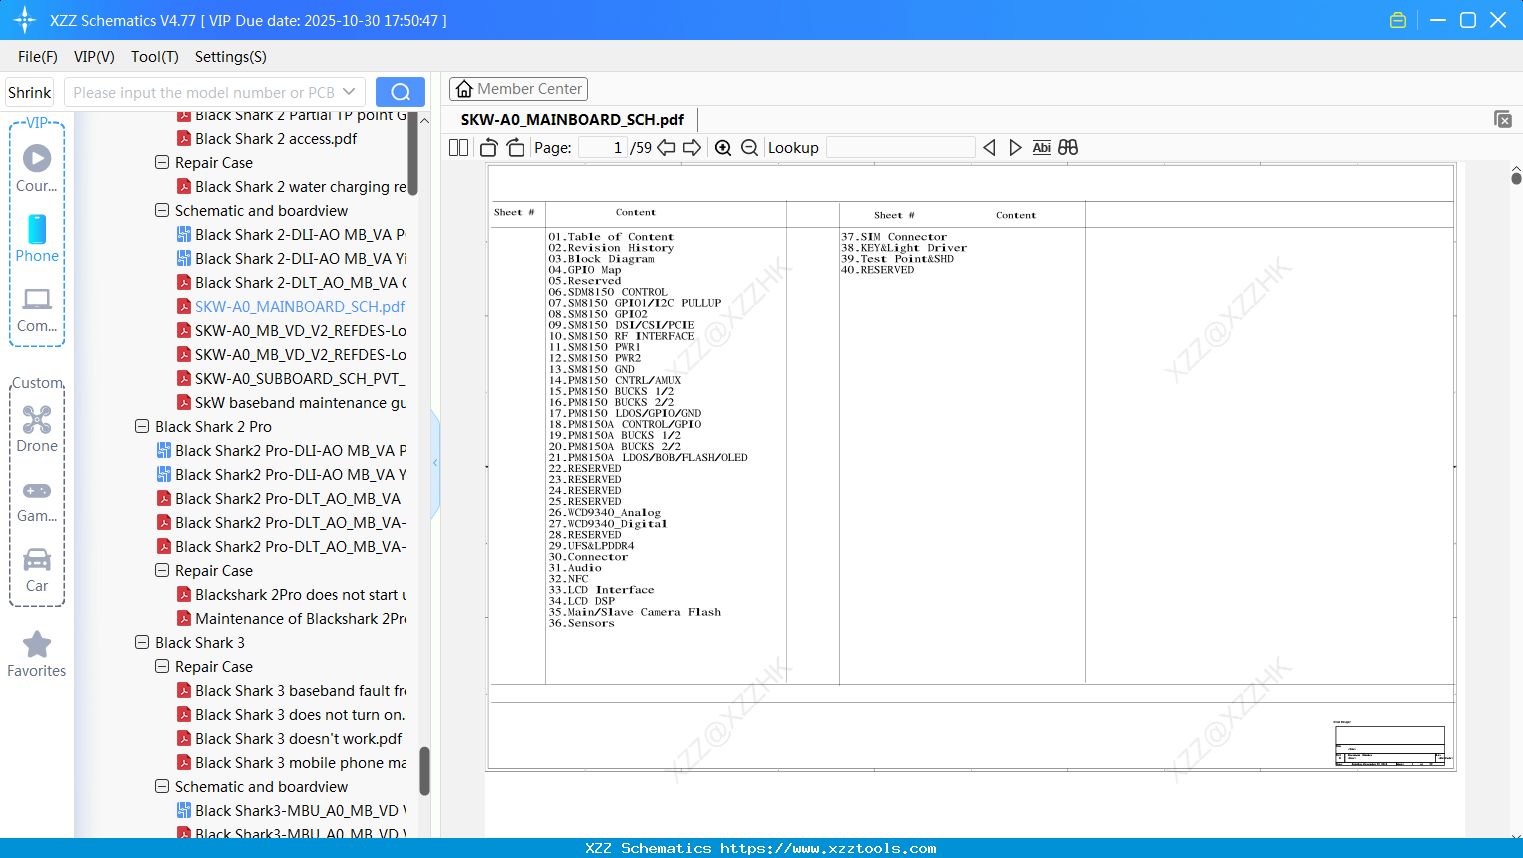Jump to next lookup result
This screenshot has height=858, width=1523.
point(1015,148)
